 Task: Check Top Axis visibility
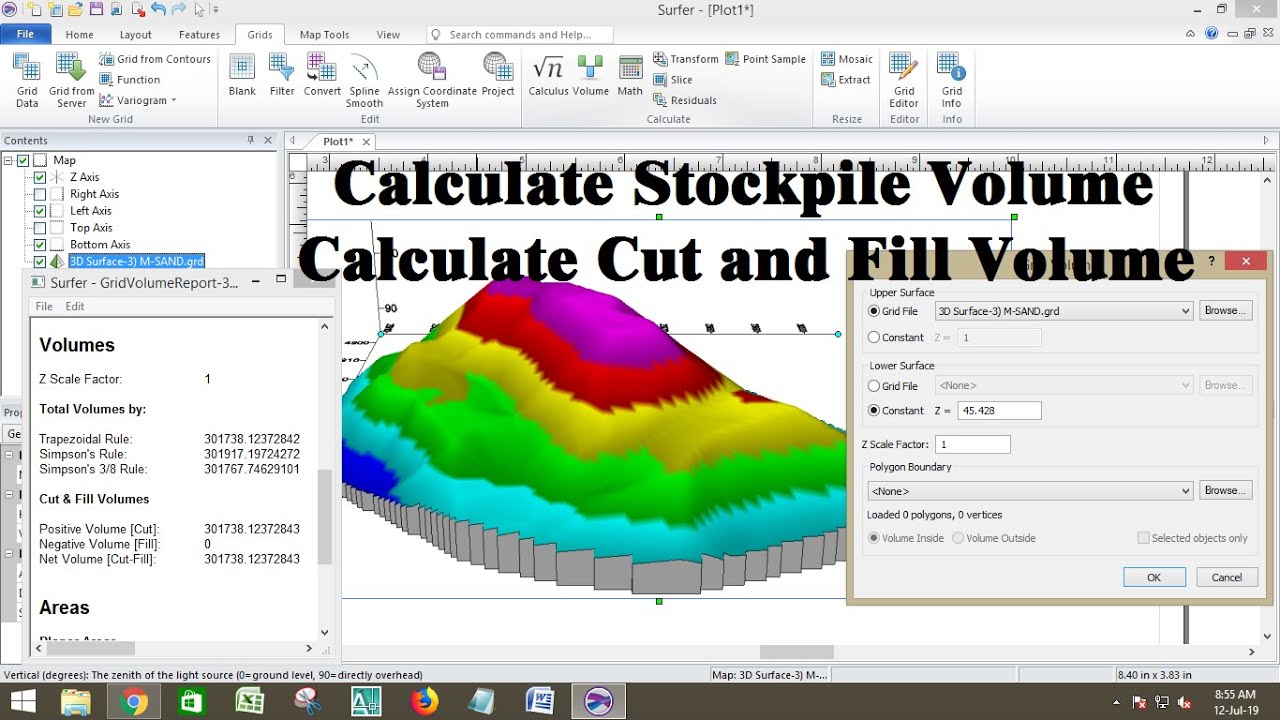click(40, 228)
